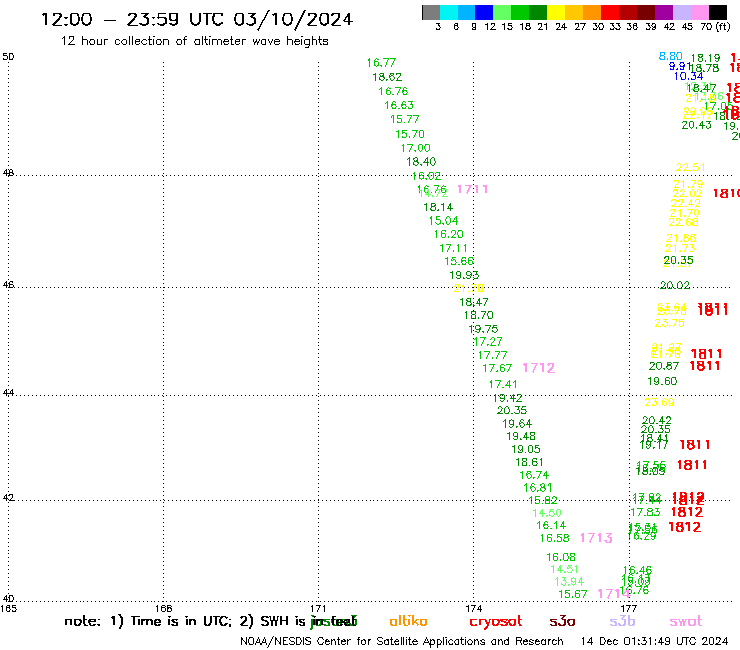Click the pink swot time label 1711
This screenshot has height=650, width=740.
tap(472, 189)
